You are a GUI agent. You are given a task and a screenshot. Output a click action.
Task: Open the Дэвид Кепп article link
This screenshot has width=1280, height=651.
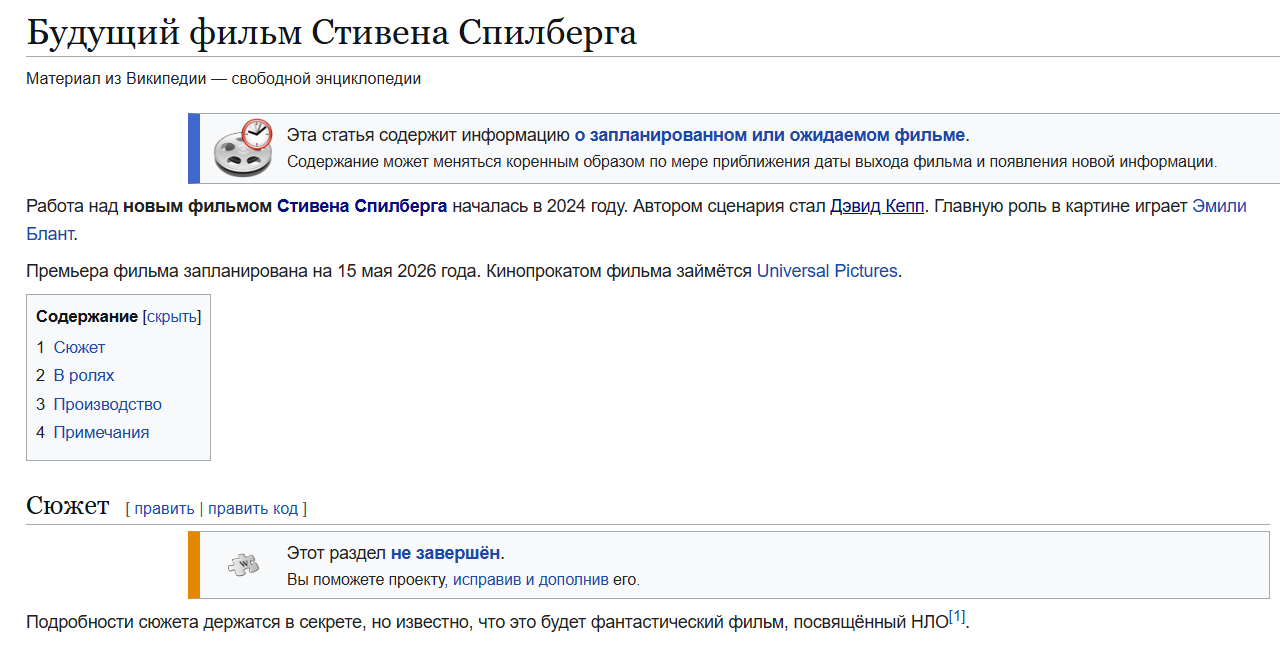click(877, 206)
